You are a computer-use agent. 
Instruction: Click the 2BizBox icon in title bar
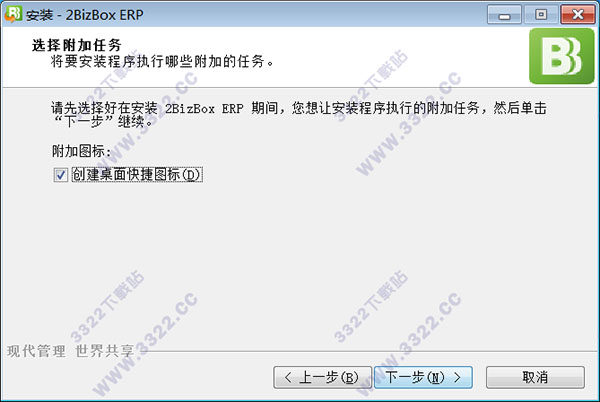coord(13,14)
